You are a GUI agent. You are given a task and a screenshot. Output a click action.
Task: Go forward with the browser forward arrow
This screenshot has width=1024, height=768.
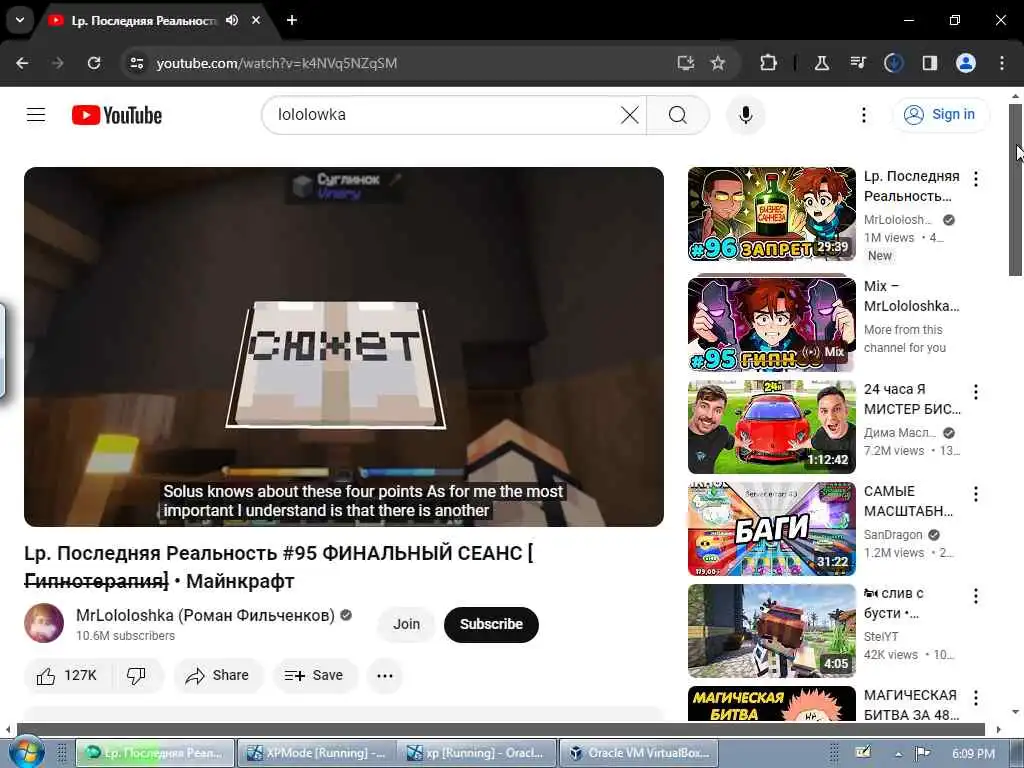pyautogui.click(x=58, y=63)
